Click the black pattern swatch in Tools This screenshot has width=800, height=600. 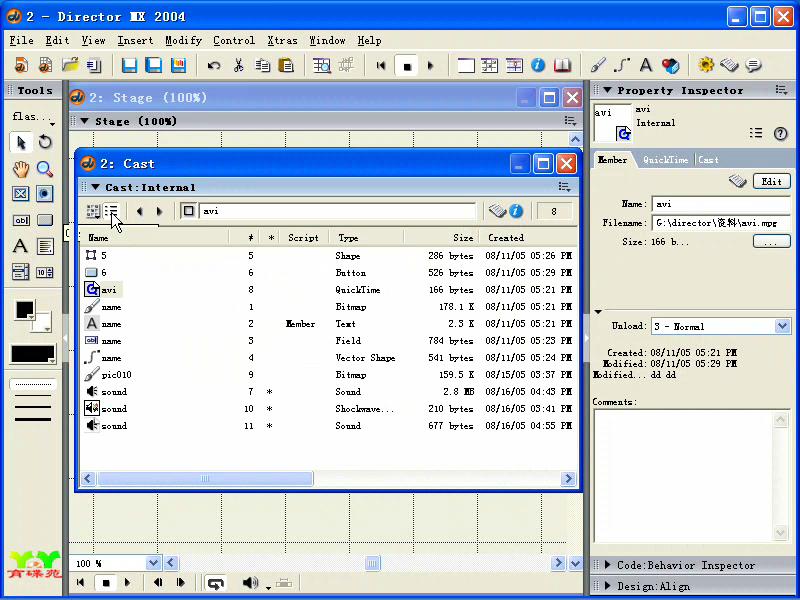coord(33,354)
